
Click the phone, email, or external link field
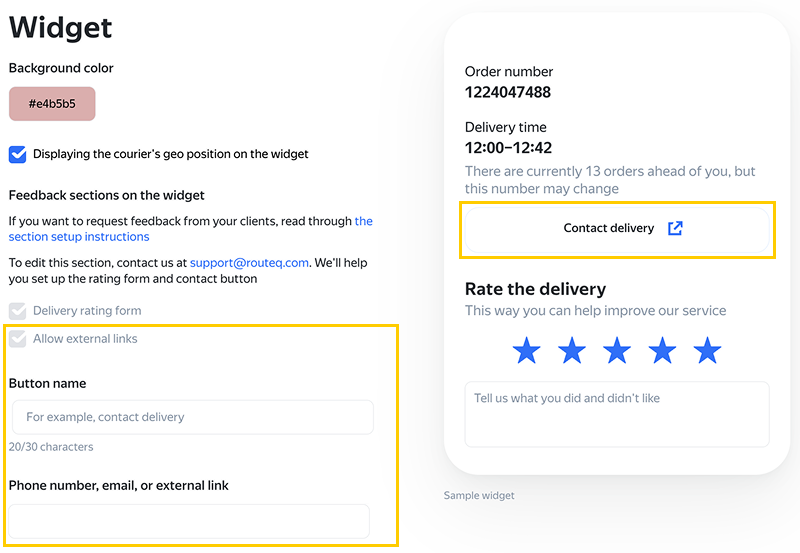coord(189,521)
